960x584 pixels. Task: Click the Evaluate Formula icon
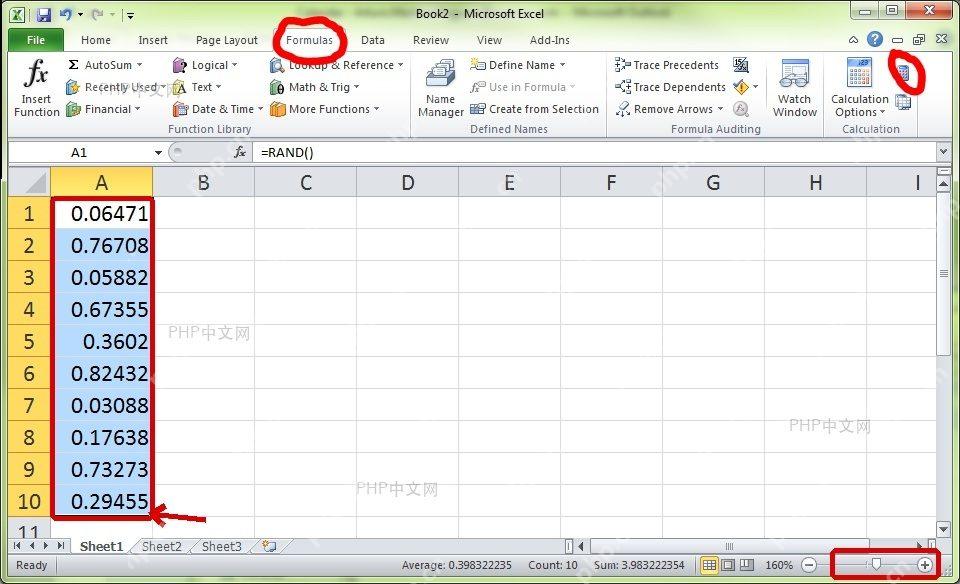[741, 109]
